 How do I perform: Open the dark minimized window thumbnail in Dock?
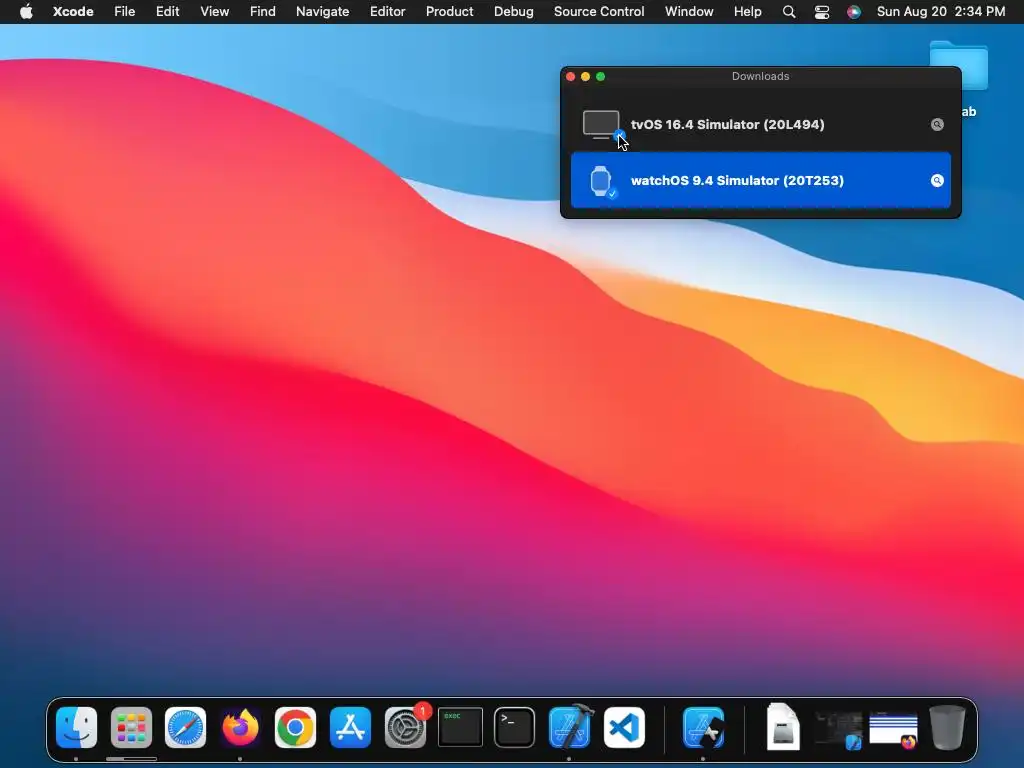click(839, 730)
